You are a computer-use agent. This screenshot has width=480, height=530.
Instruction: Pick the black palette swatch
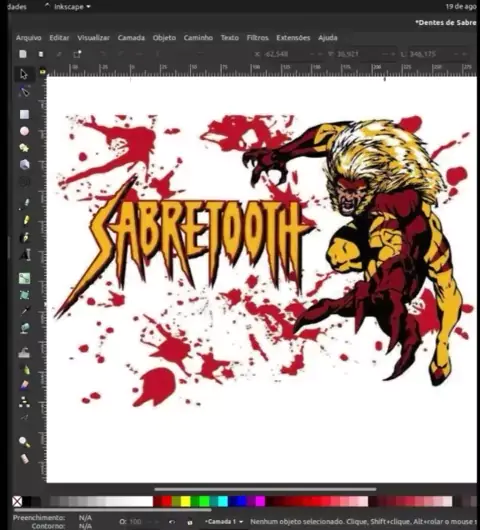click(27, 501)
